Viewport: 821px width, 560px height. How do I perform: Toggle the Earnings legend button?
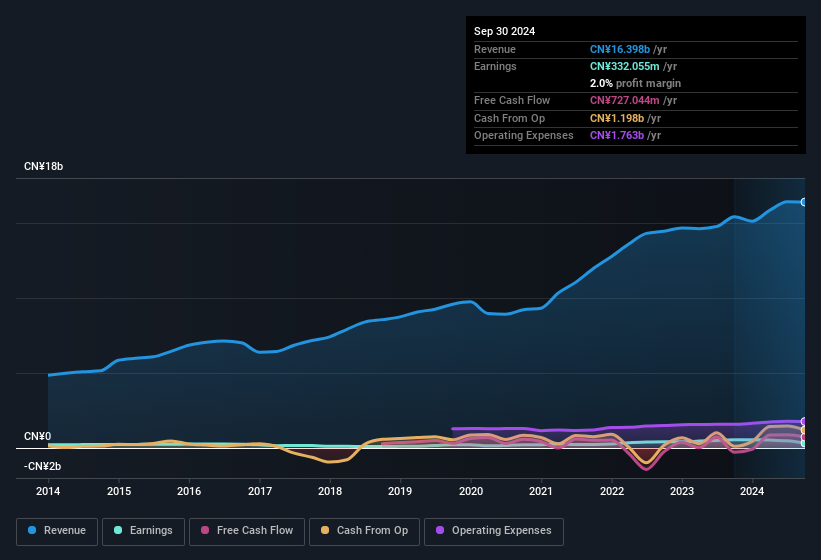(143, 532)
